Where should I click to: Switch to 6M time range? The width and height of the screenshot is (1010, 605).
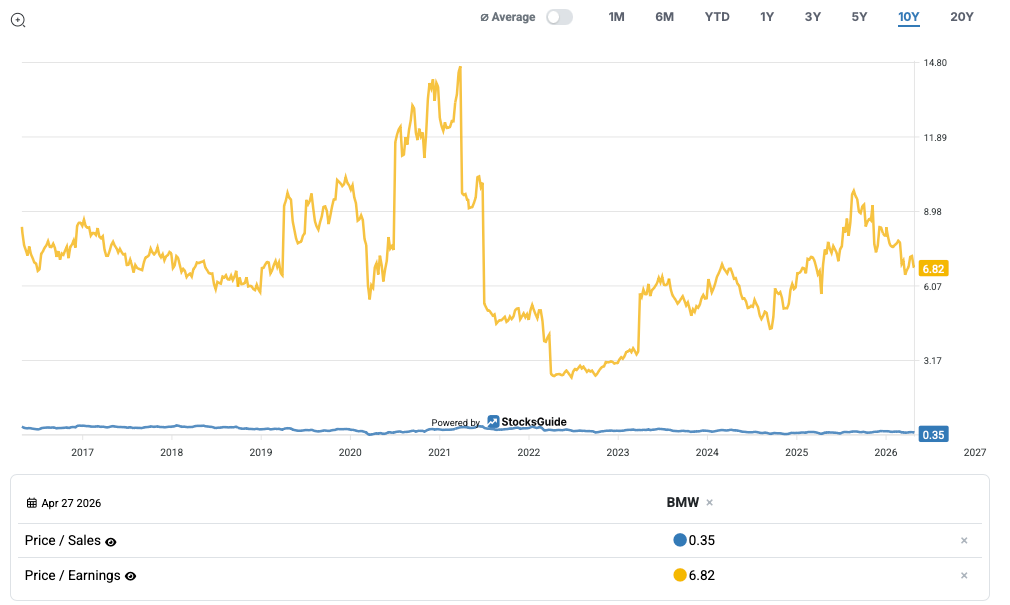coord(664,17)
